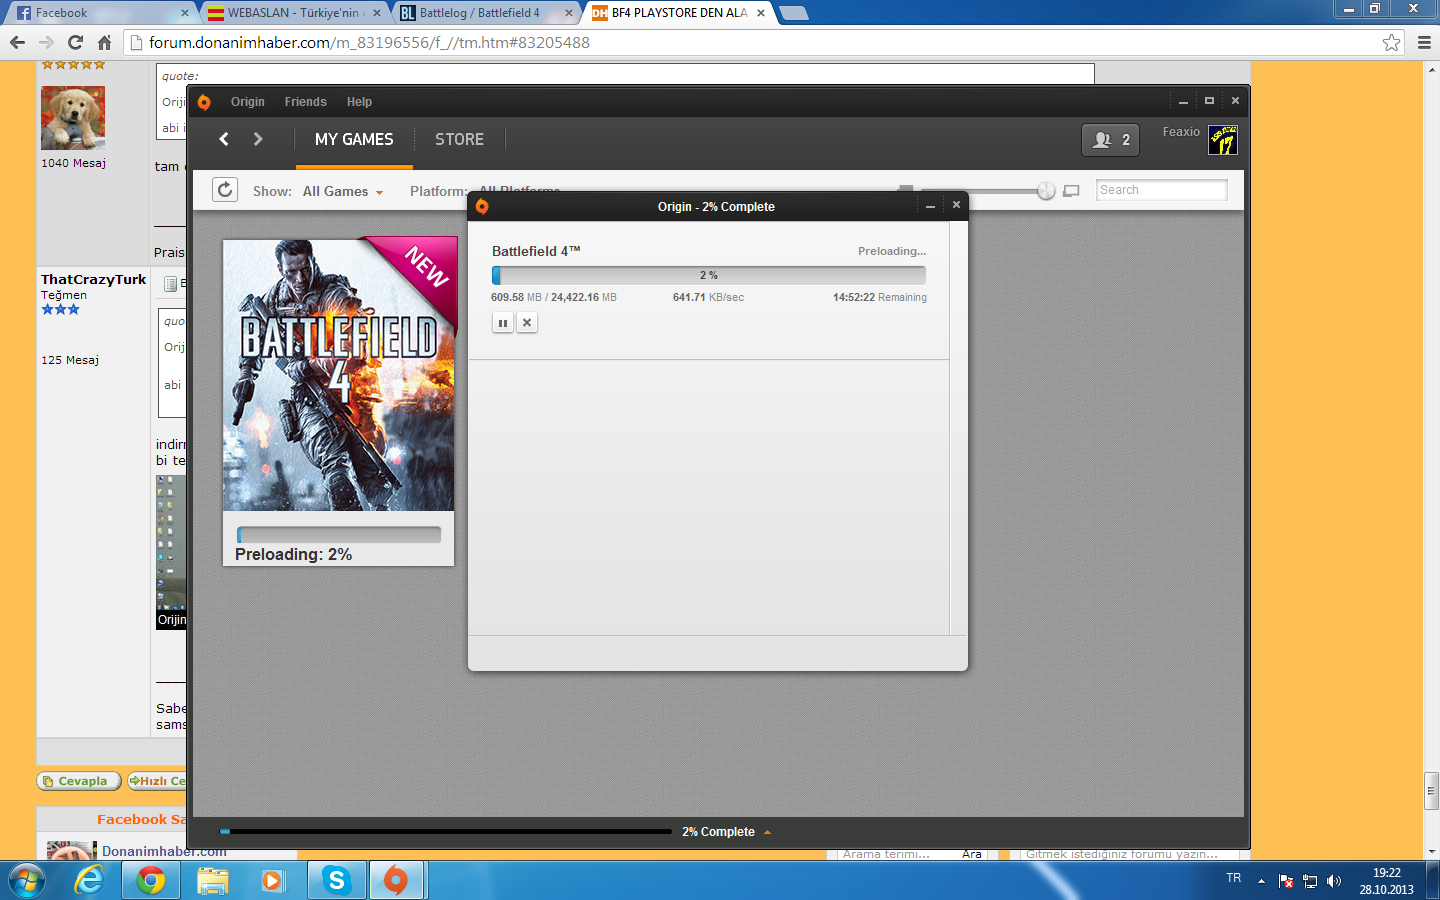1440x900 pixels.
Task: Expand the 2% Complete arrow at the bottom
Action: (x=768, y=832)
